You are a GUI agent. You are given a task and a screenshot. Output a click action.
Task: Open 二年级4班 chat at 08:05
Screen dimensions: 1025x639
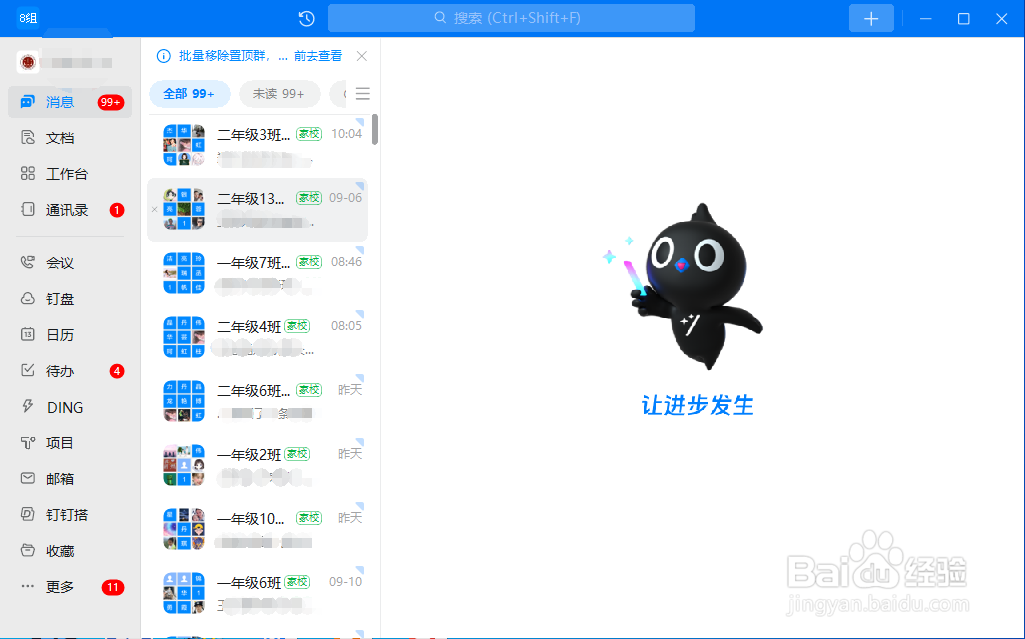(x=258, y=337)
